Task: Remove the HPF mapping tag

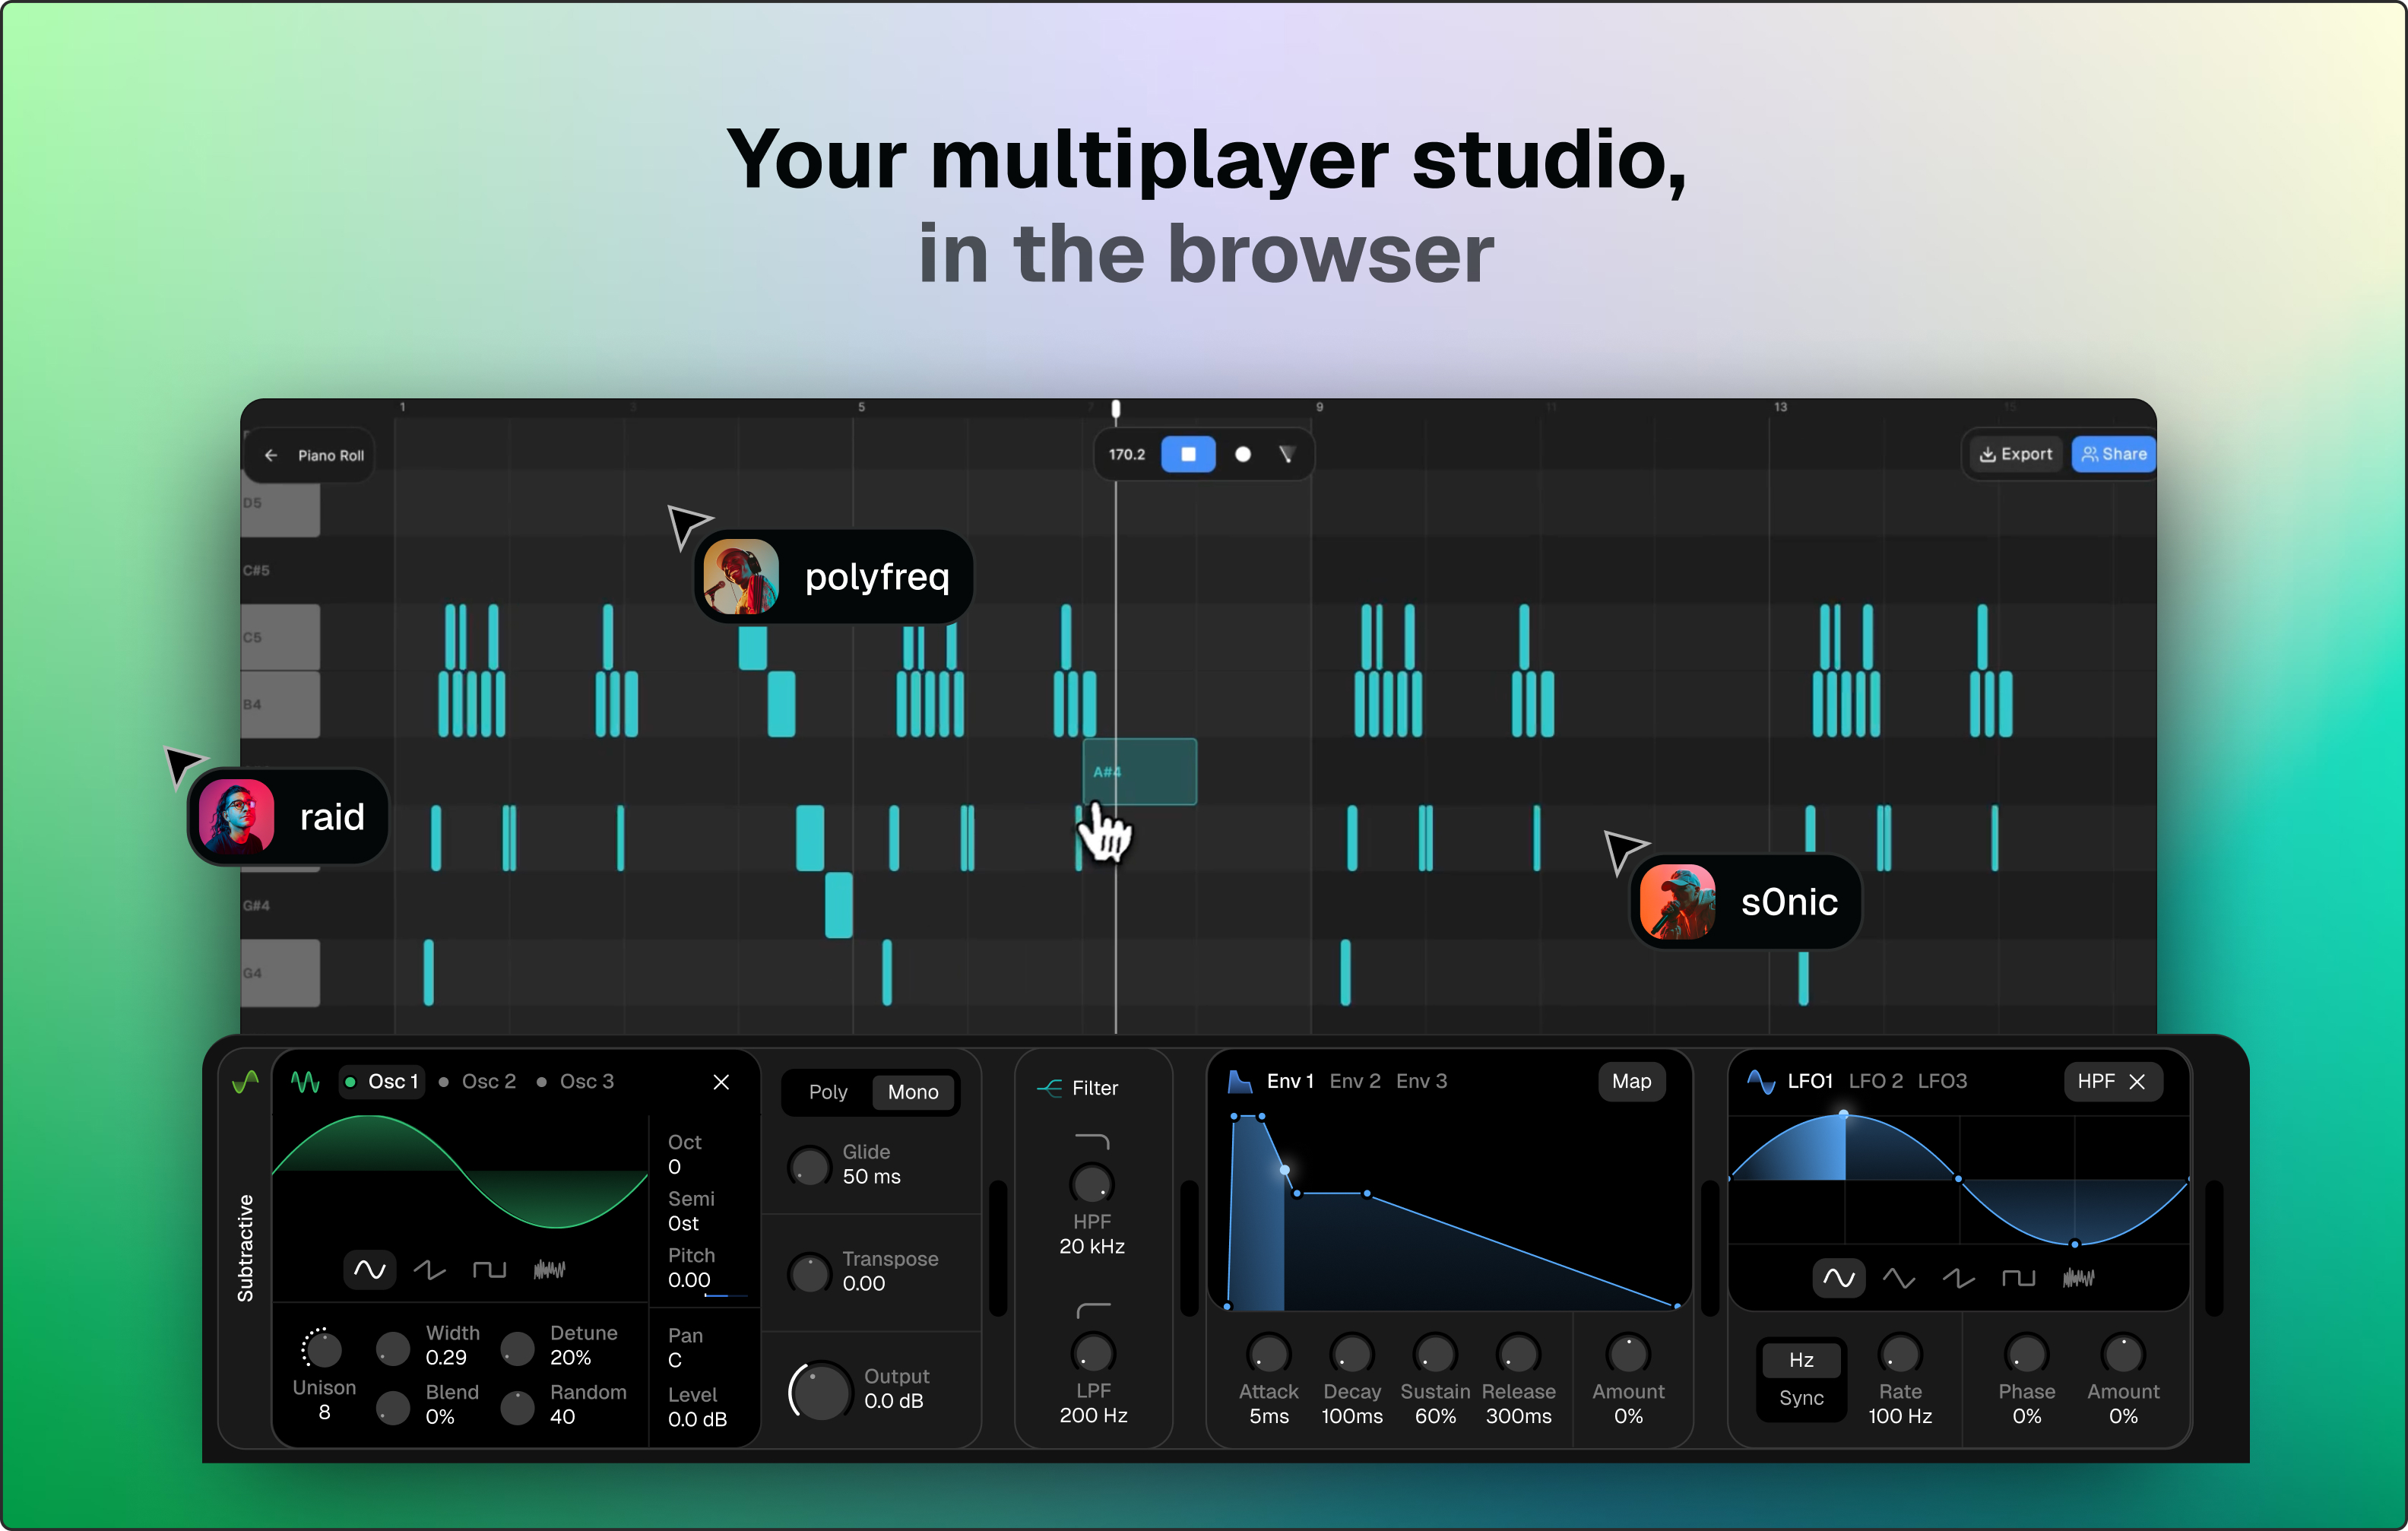Action: 2138,1082
